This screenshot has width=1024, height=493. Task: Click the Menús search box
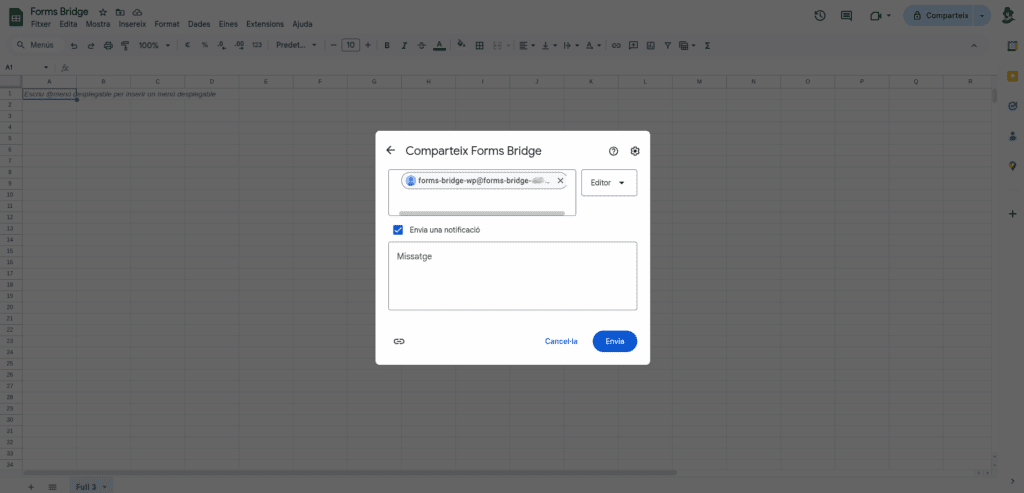click(x=36, y=45)
